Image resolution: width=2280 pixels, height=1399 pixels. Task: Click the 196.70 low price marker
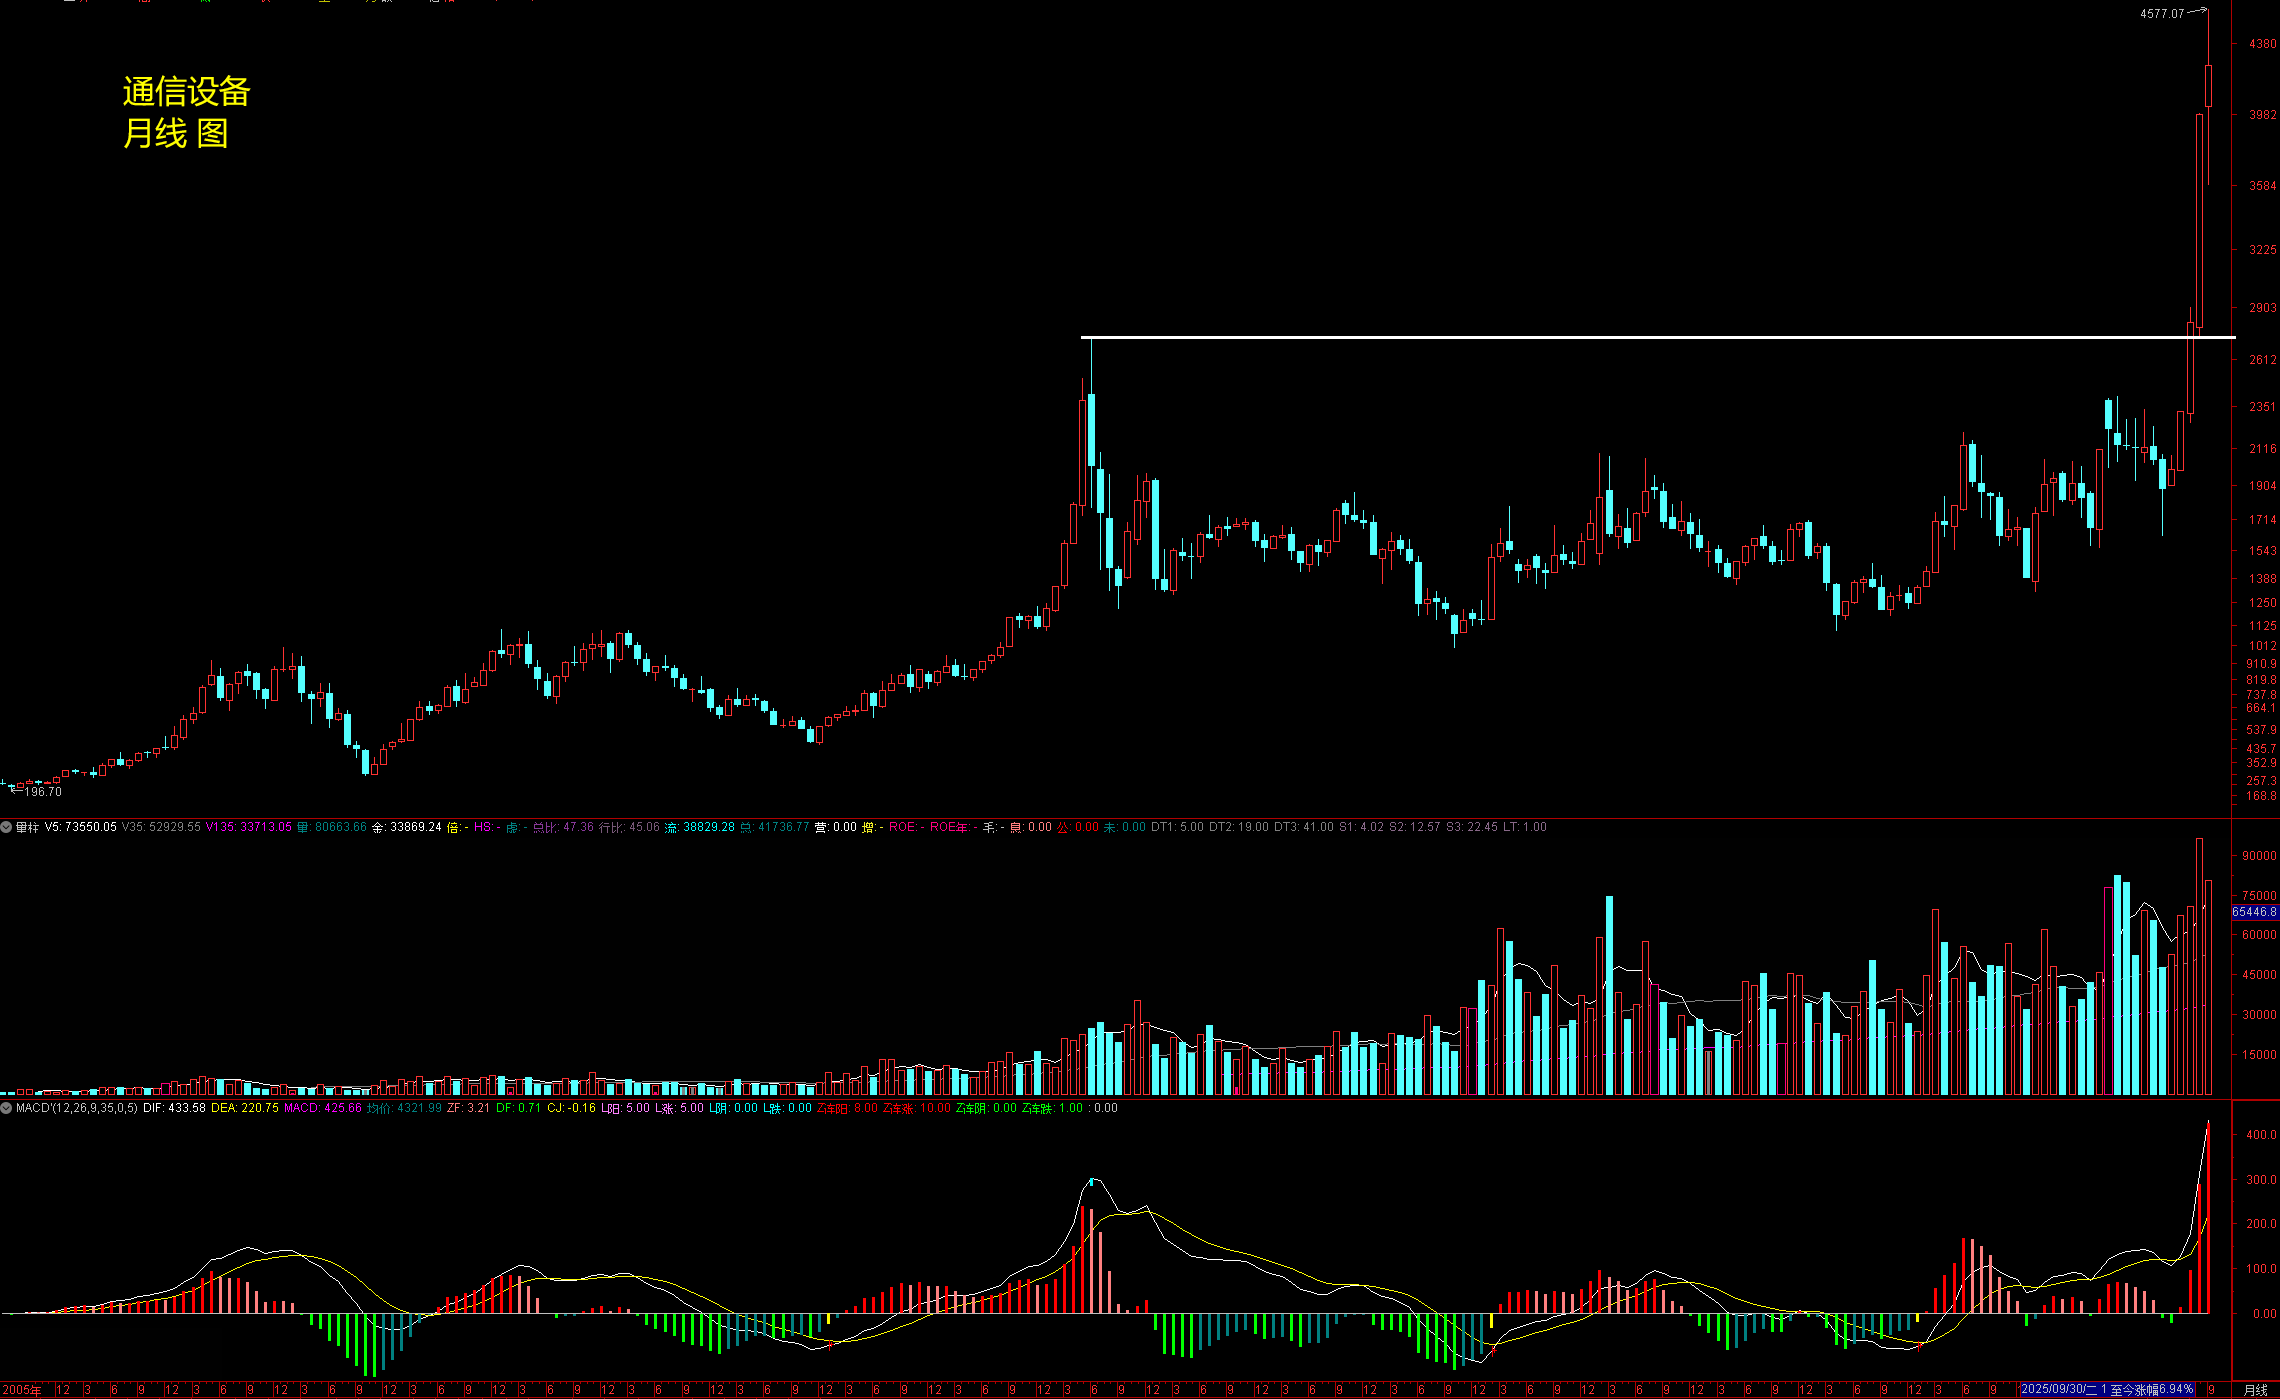tap(42, 792)
